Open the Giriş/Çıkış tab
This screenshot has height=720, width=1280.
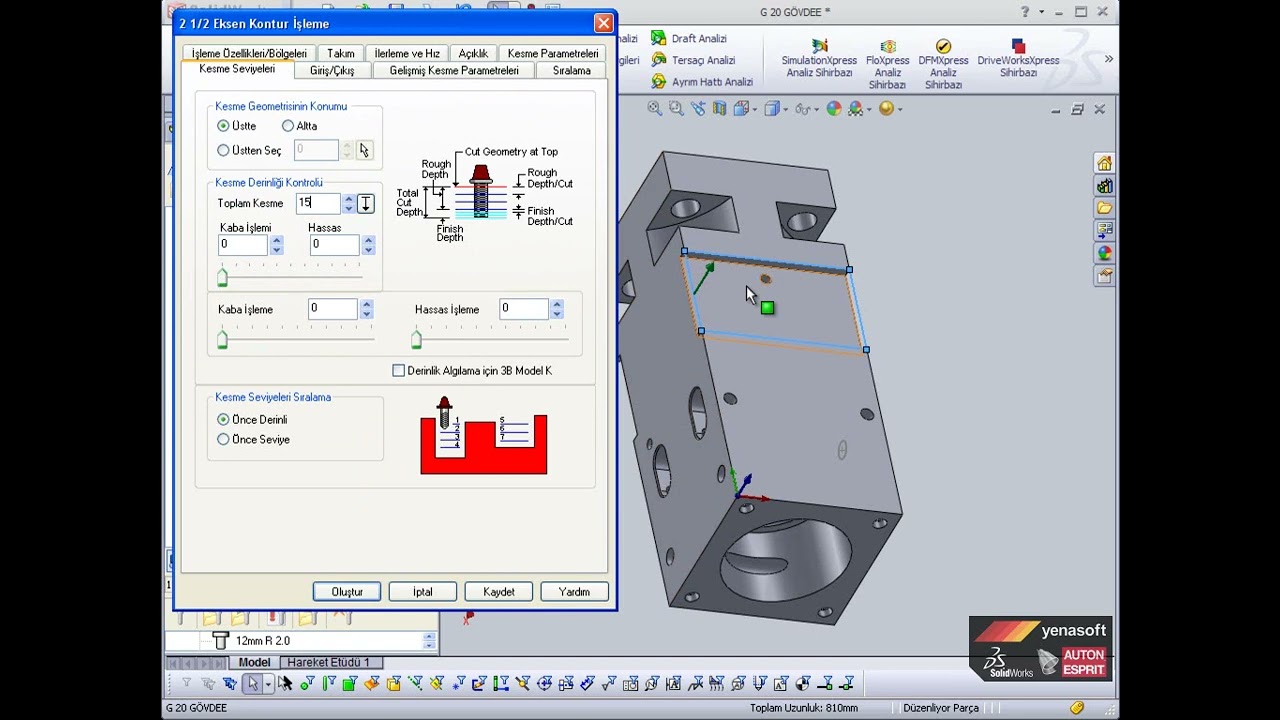point(332,71)
